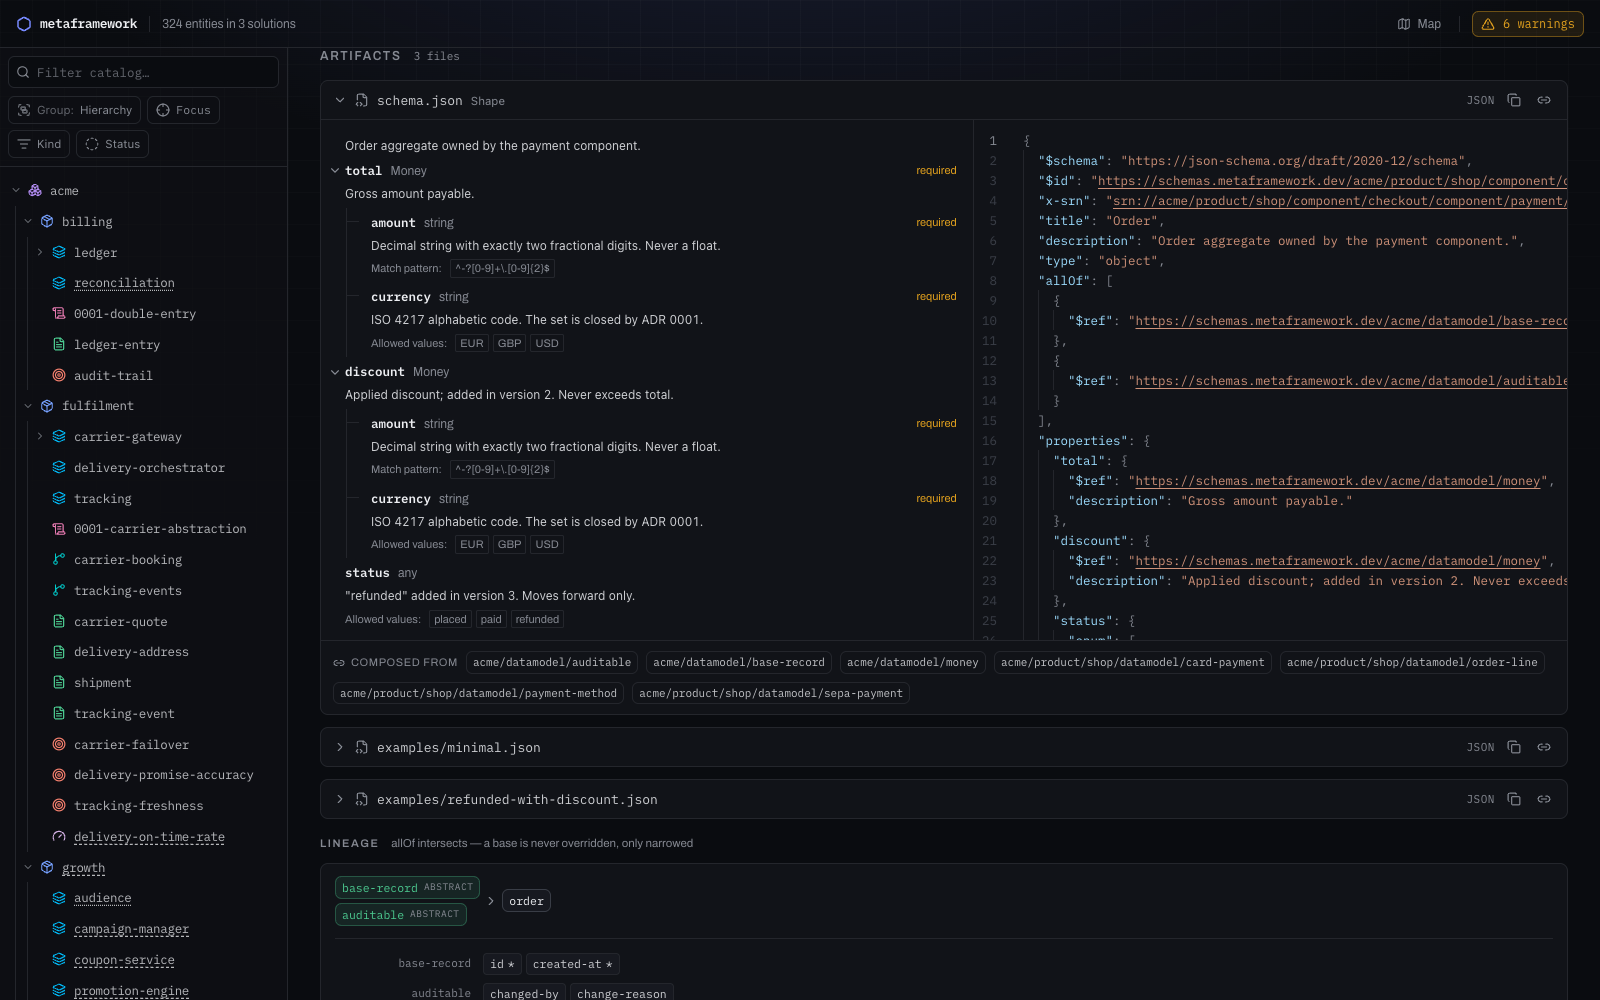This screenshot has height=1000, width=1600.
Task: Click the delivery-promise-accuracy target icon
Action: tap(59, 775)
